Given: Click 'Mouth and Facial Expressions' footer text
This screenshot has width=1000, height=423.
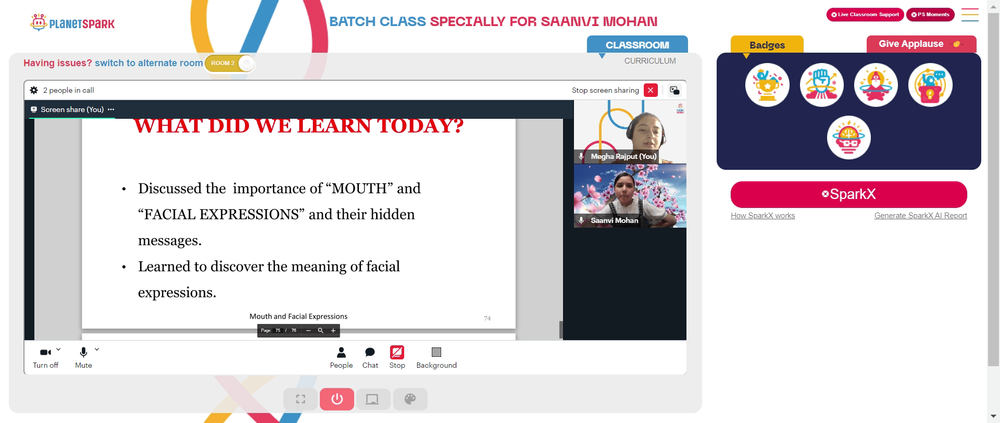Looking at the screenshot, I should [x=298, y=316].
